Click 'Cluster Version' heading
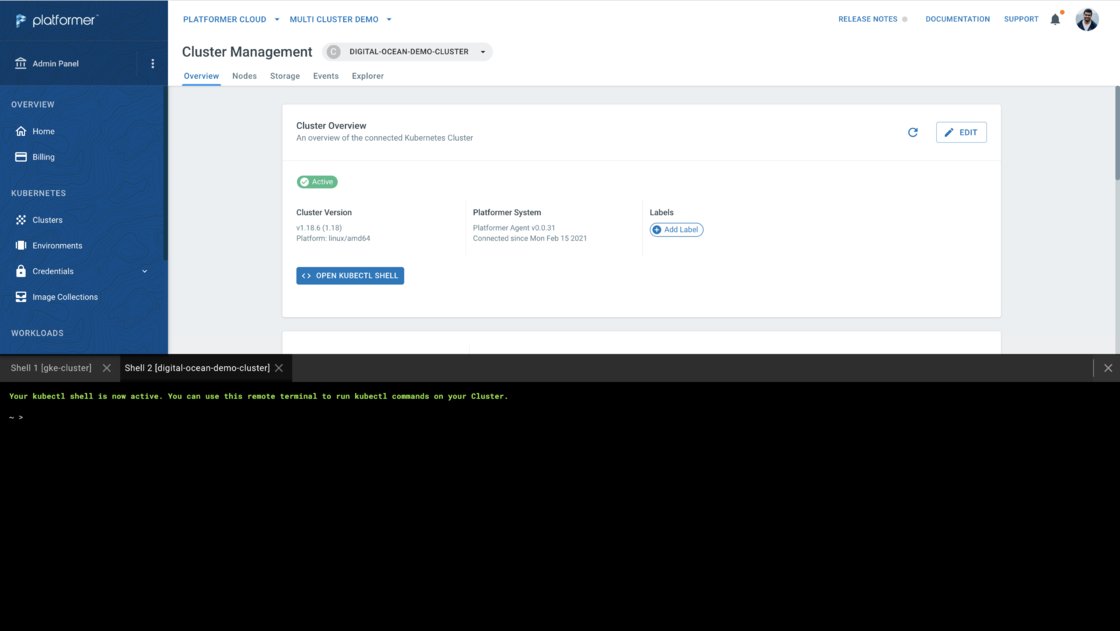1120x631 pixels. 324,212
